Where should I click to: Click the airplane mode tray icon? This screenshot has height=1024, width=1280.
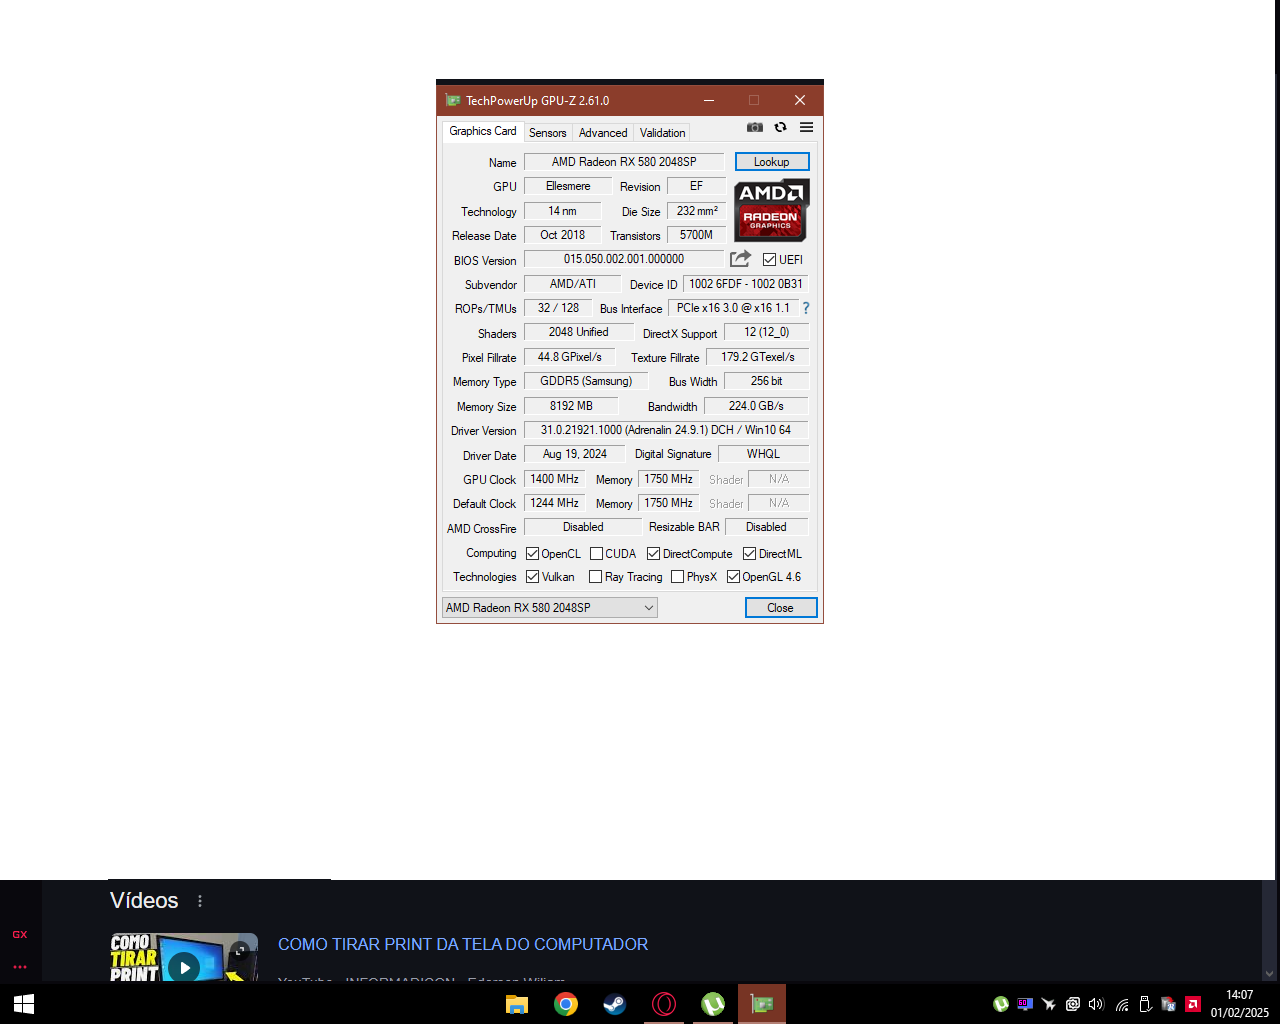click(x=1048, y=1004)
